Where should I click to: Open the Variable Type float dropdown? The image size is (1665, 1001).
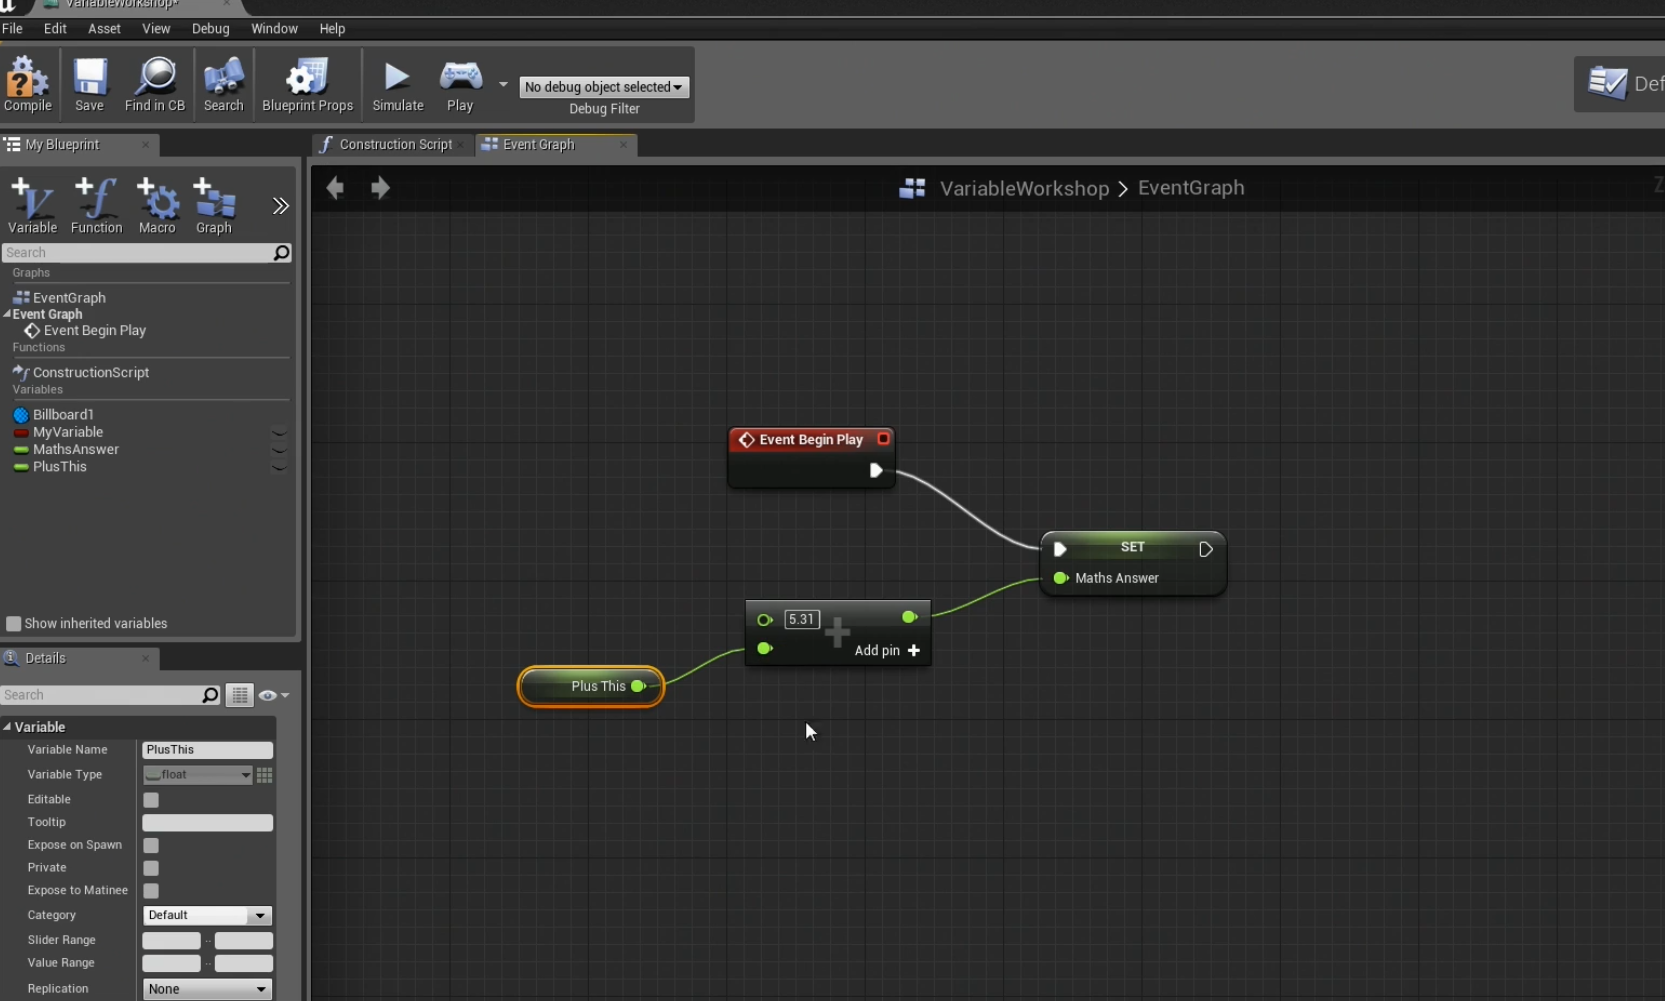pos(197,775)
